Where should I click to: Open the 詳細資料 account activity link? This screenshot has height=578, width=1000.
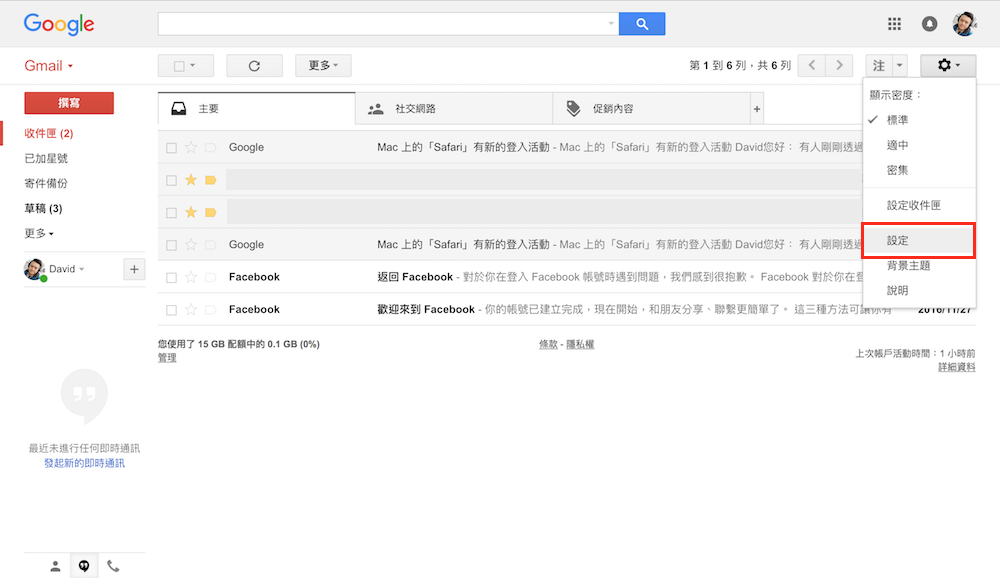pyautogui.click(x=956, y=367)
